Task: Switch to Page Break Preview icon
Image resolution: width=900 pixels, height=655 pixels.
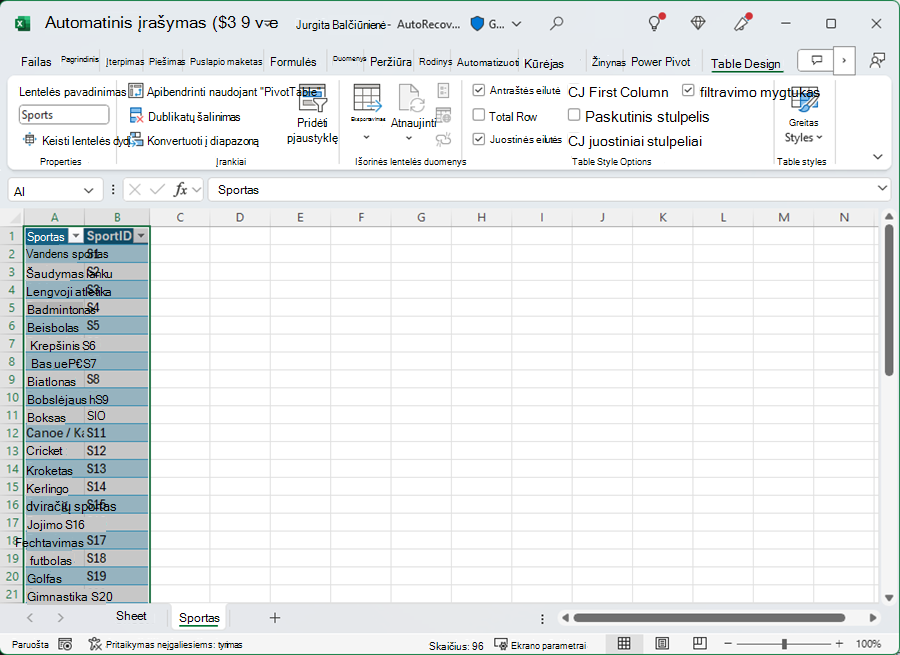Action: pos(700,644)
